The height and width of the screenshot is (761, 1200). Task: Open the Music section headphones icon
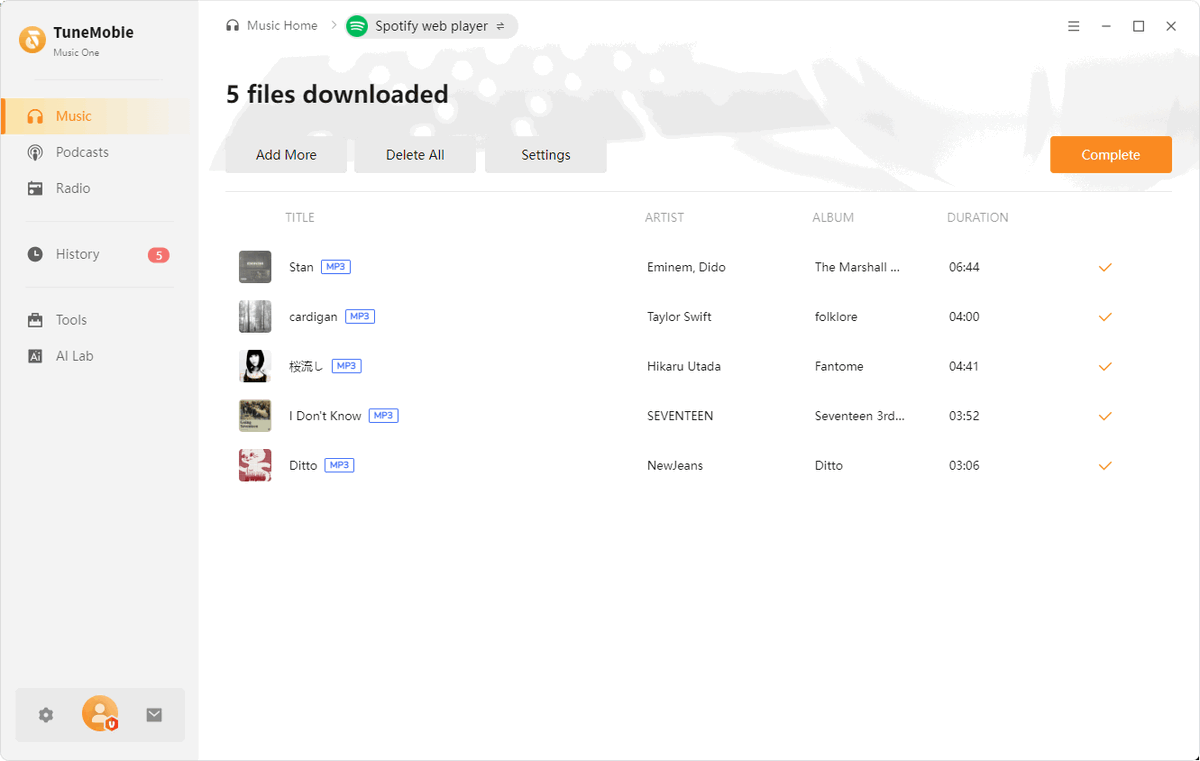click(35, 116)
